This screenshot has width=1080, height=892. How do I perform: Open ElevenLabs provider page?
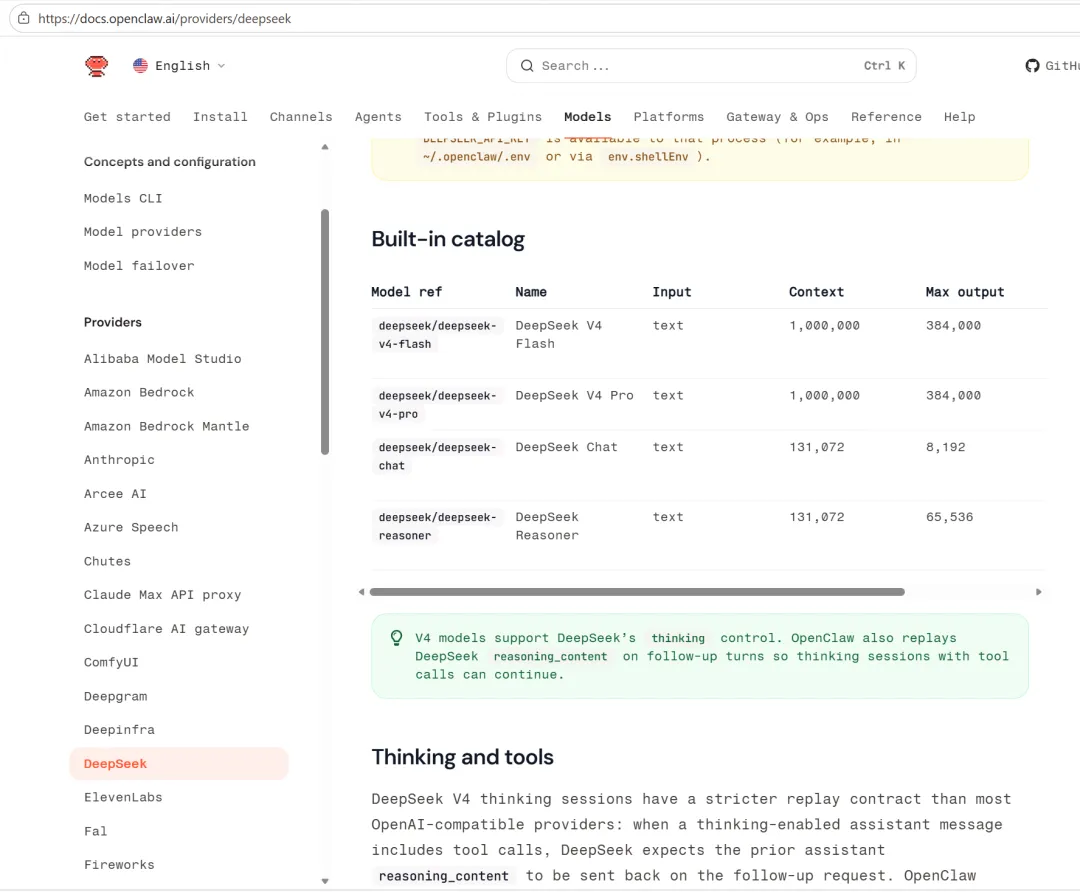123,797
